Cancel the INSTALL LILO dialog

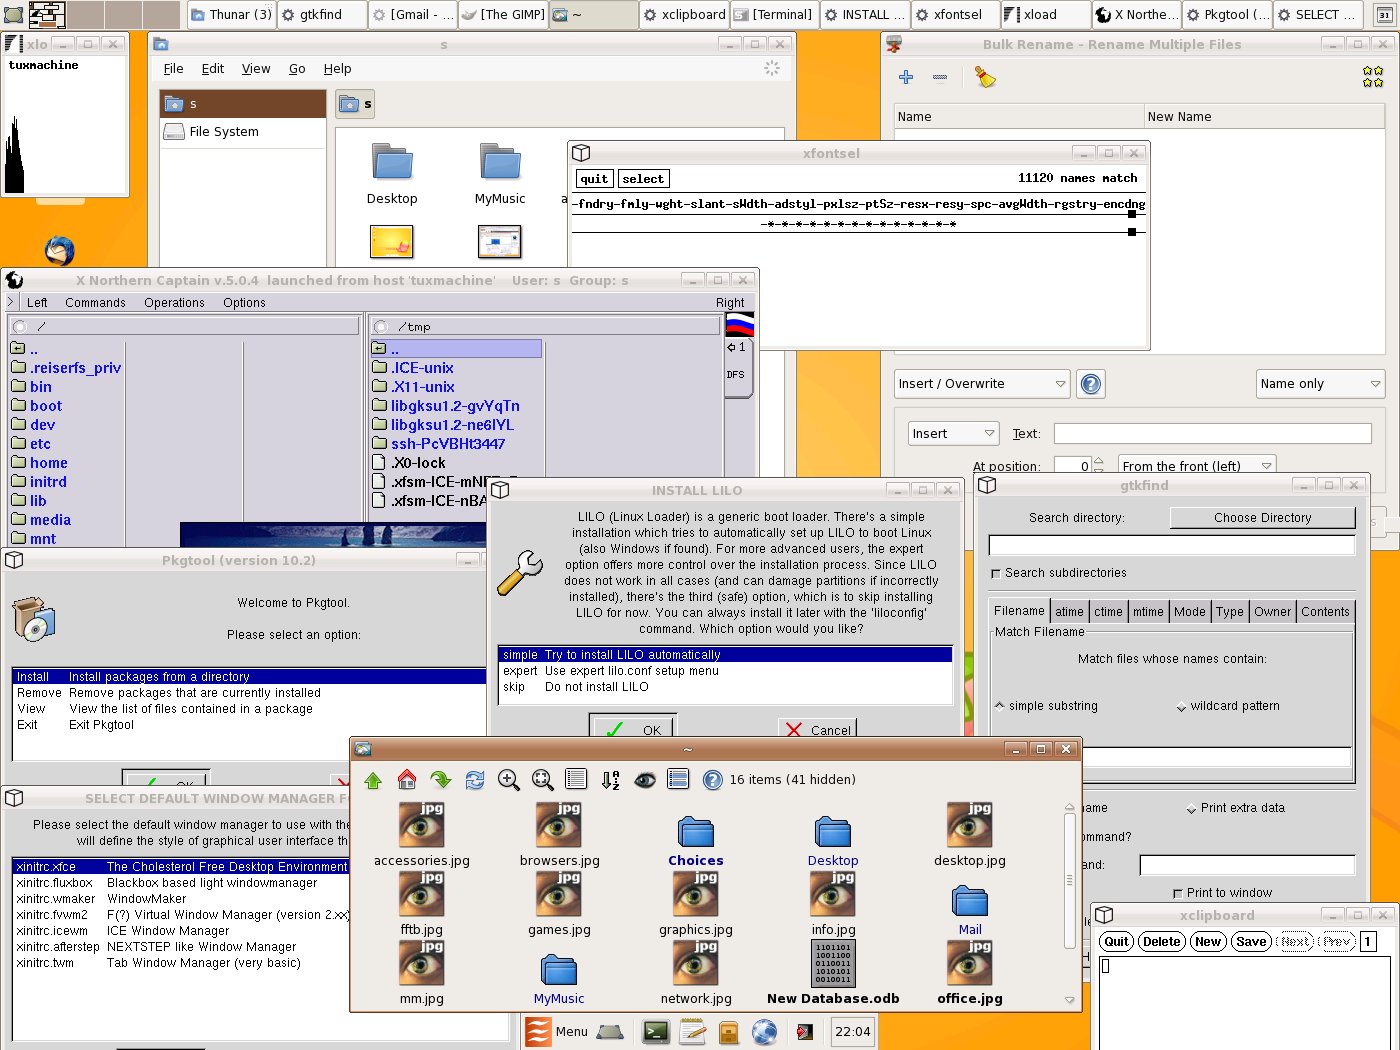click(x=817, y=729)
